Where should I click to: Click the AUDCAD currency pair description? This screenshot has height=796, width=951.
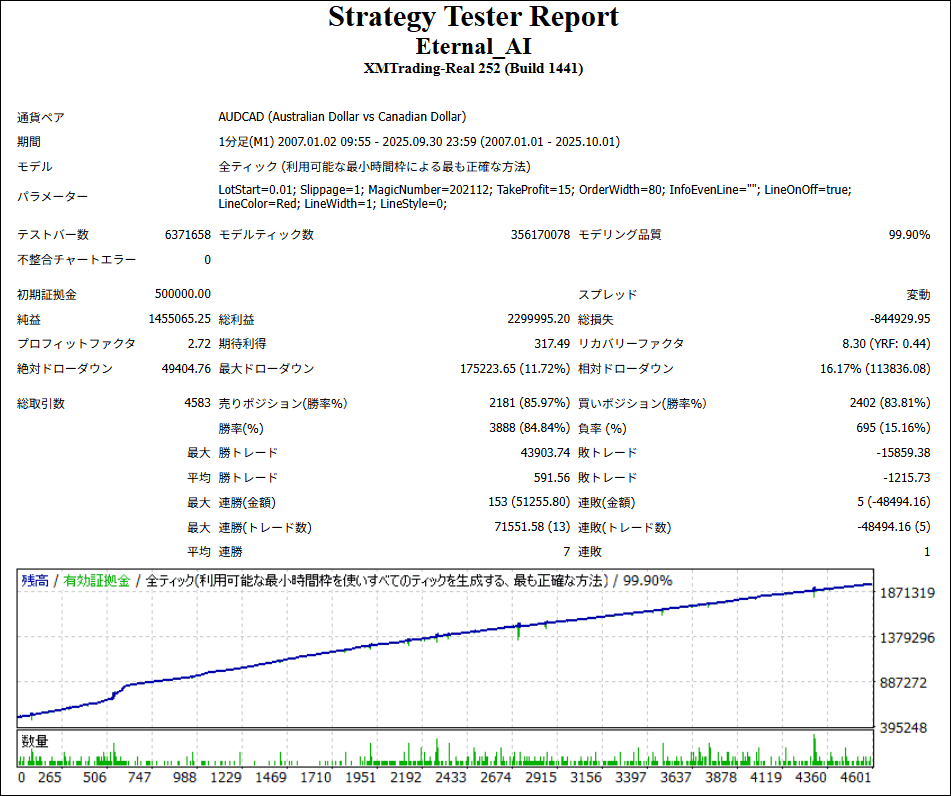[x=342, y=117]
